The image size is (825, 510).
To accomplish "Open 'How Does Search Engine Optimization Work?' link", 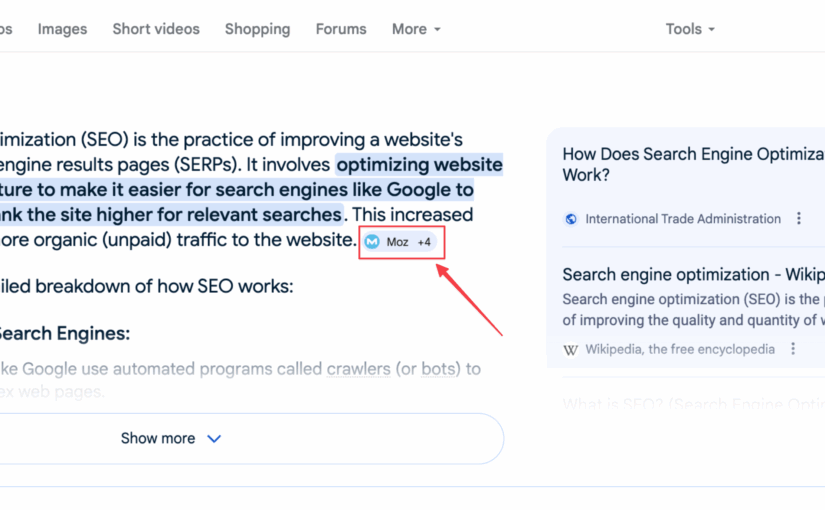I will point(693,164).
